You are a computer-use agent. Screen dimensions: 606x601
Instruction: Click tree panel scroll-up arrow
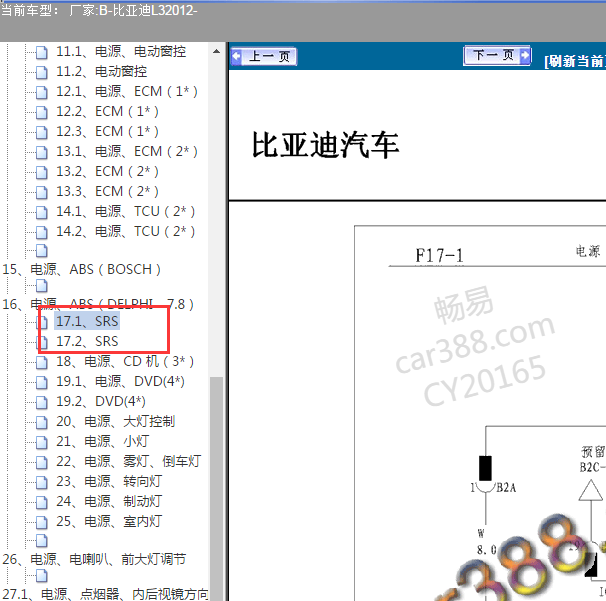(216, 51)
